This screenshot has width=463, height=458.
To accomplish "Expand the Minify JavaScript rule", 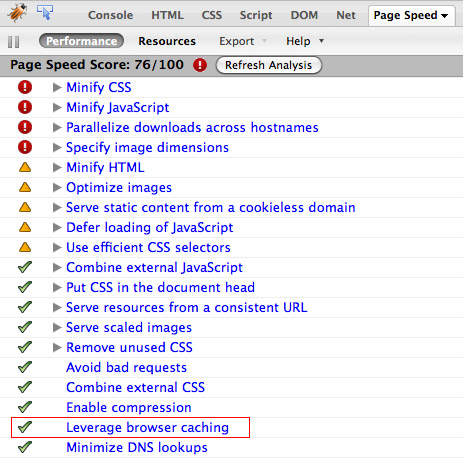I will pos(57,107).
